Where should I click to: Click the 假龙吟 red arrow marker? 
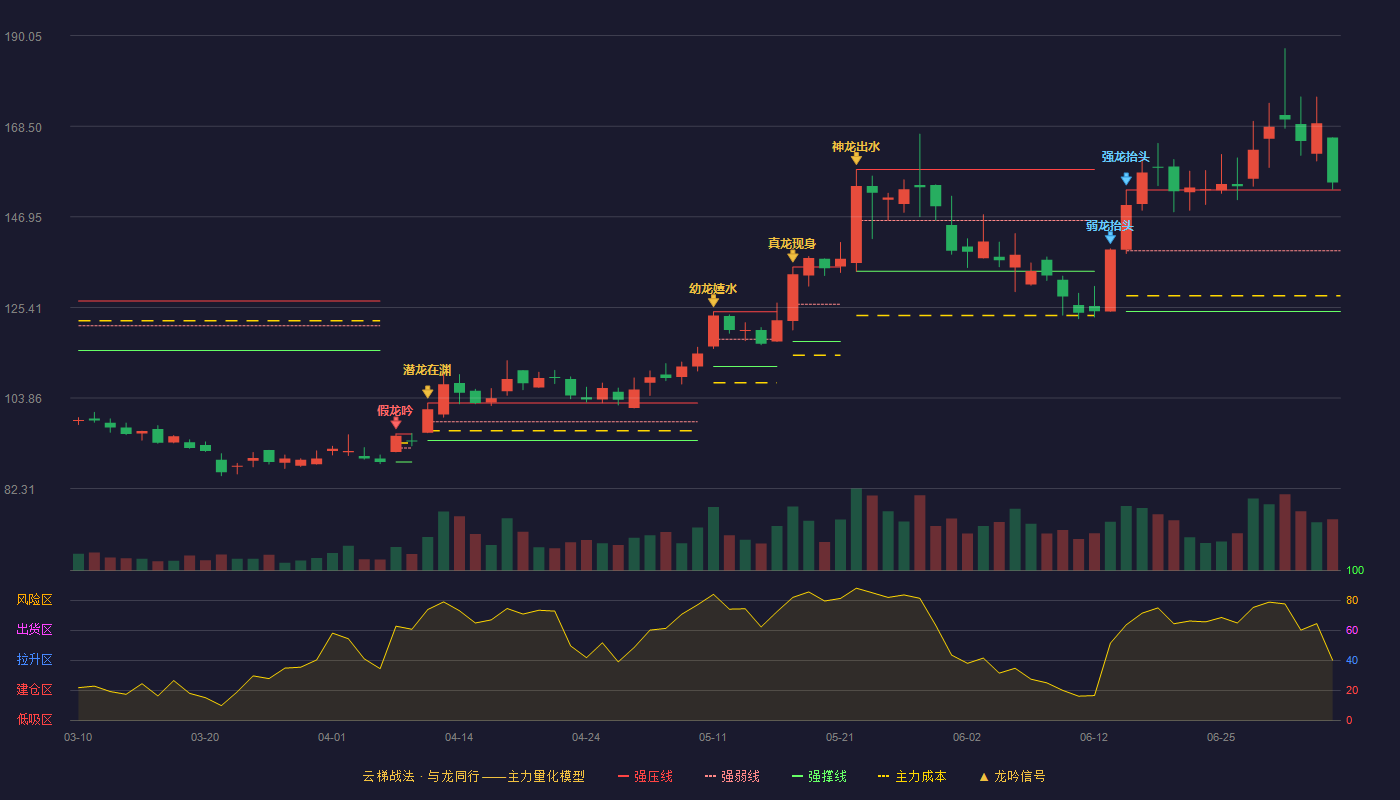pos(396,423)
